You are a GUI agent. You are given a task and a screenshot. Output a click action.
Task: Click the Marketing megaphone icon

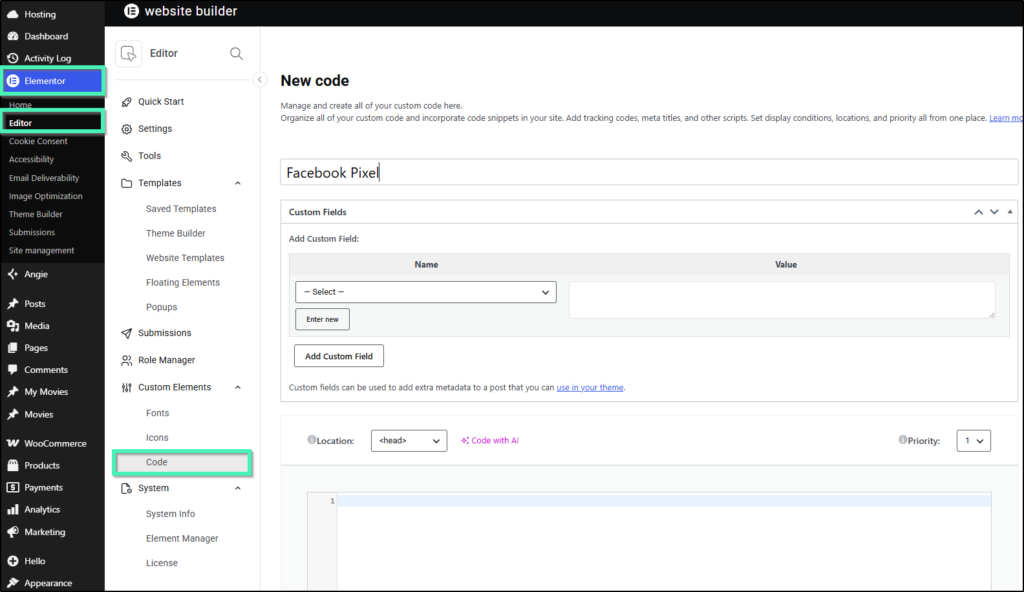12,532
